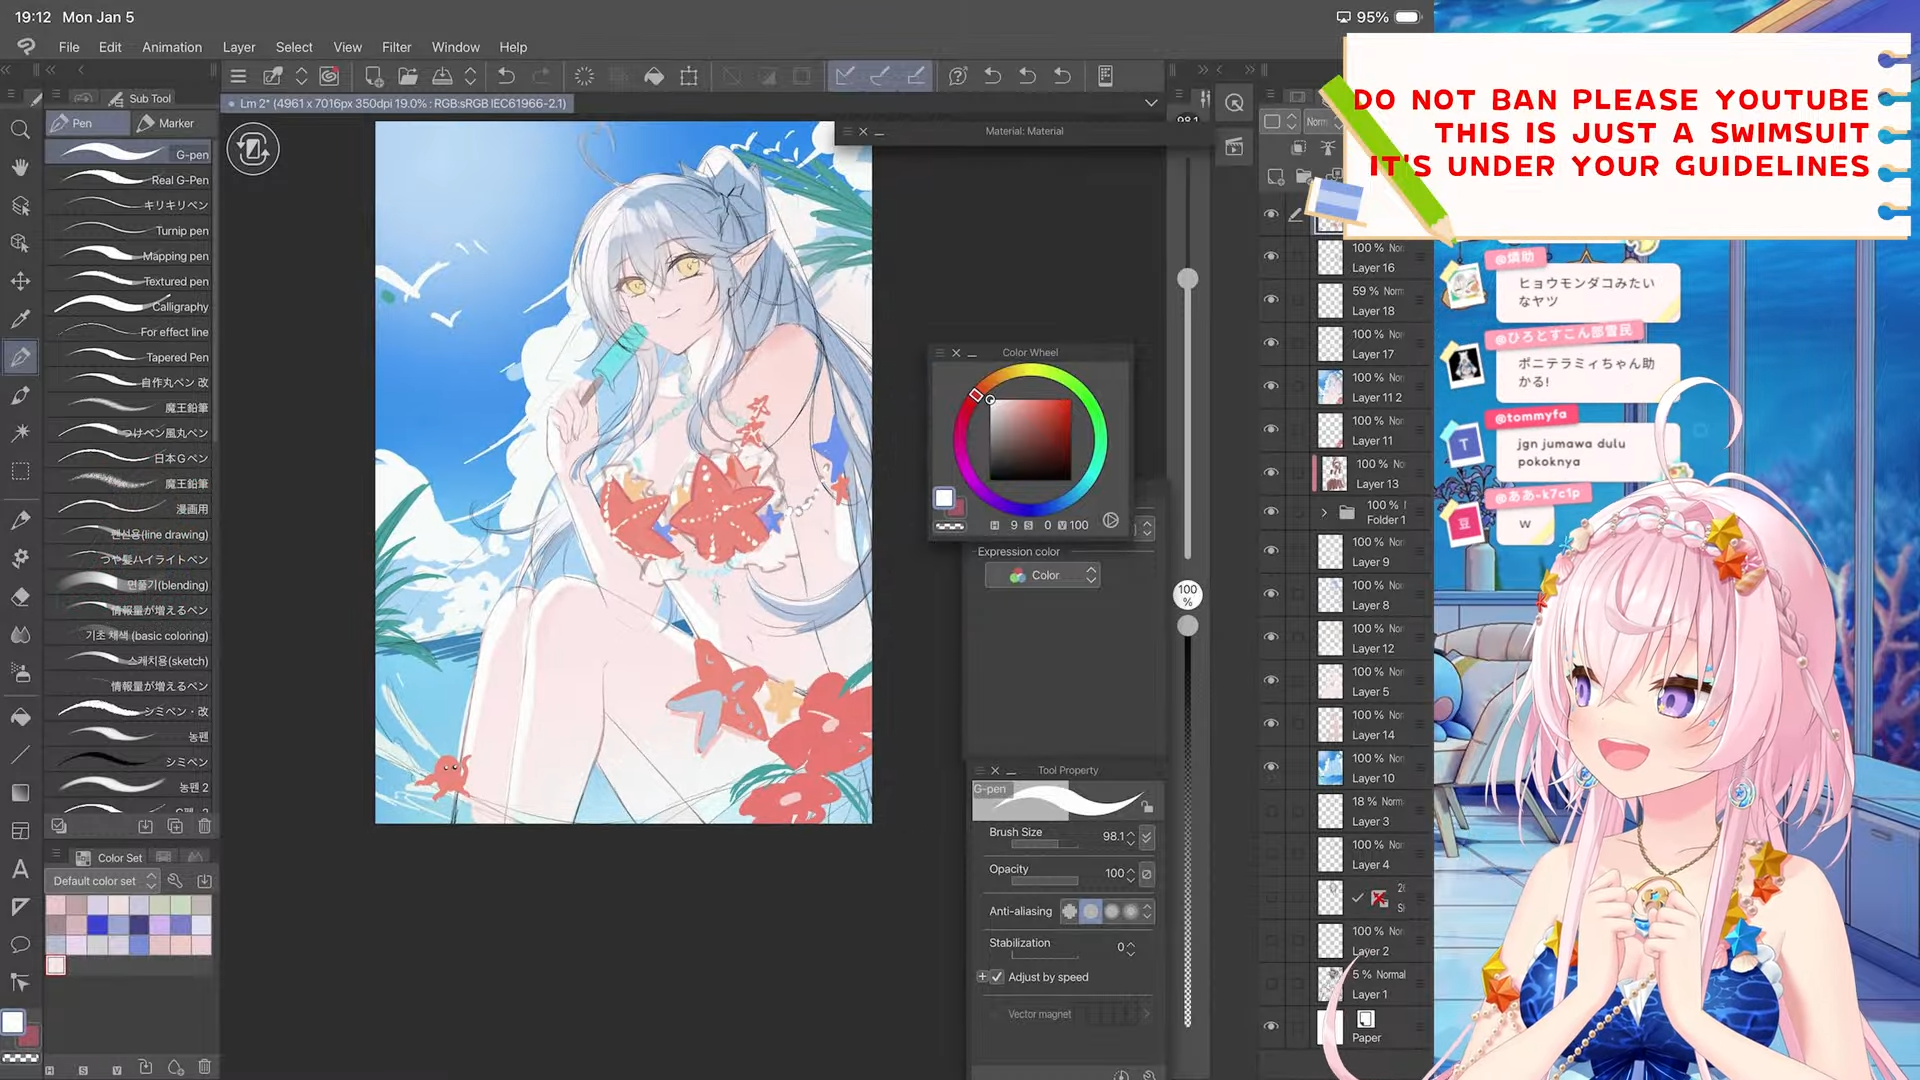This screenshot has height=1080, width=1920.
Task: Click the clear layer icon in toolbar
Action: (x=584, y=76)
